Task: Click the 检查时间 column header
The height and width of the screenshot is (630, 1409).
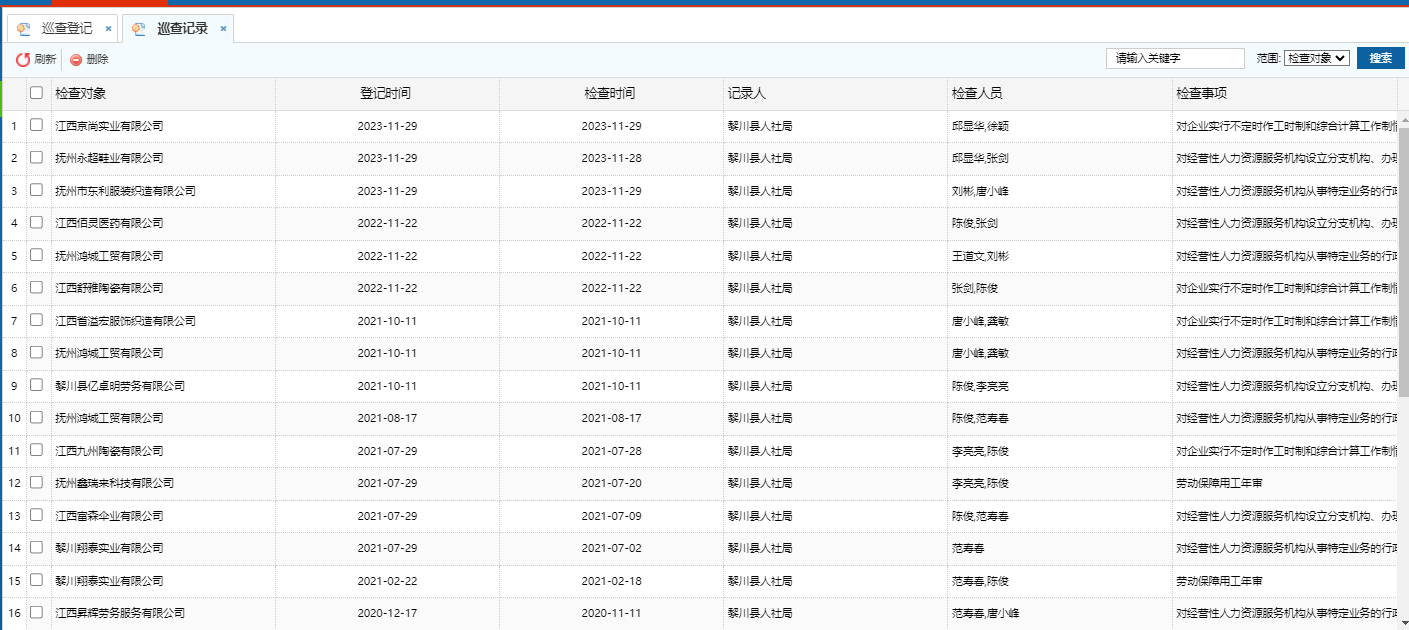Action: [x=610, y=94]
